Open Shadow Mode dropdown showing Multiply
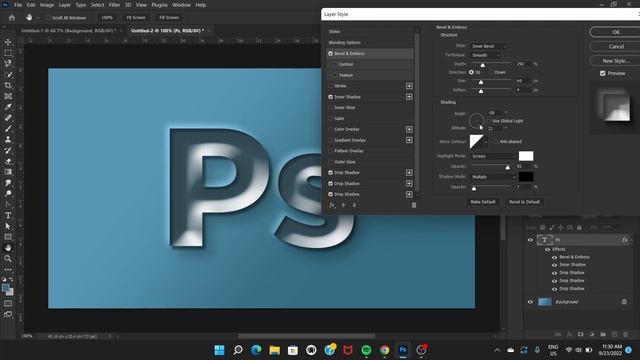The width and height of the screenshot is (640, 360). [493, 177]
